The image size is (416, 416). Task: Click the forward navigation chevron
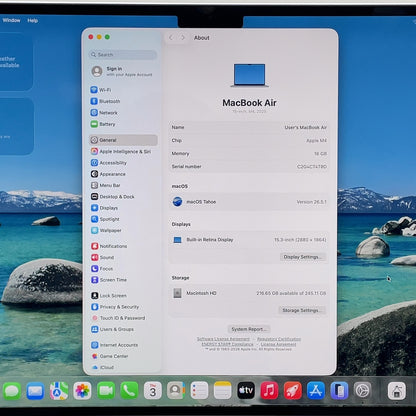183,38
